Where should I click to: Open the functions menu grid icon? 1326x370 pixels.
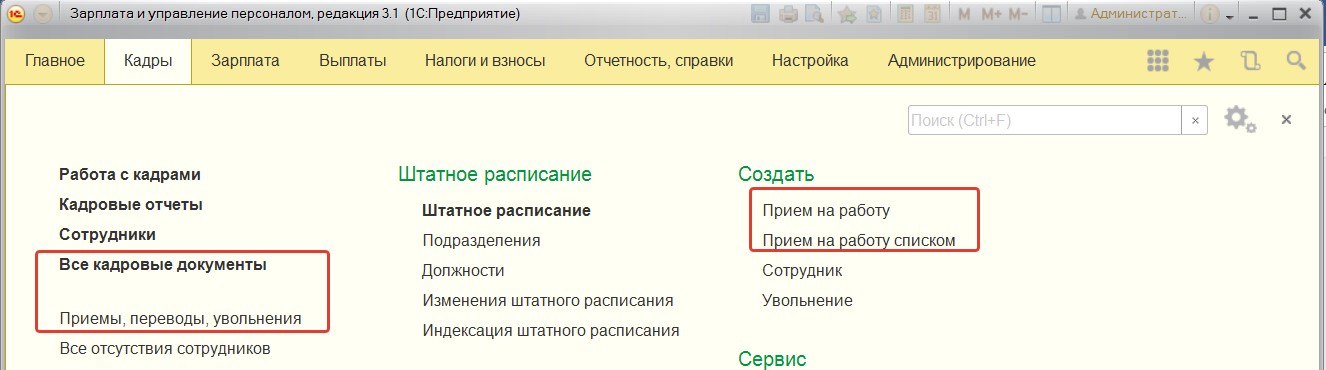(x=1158, y=61)
